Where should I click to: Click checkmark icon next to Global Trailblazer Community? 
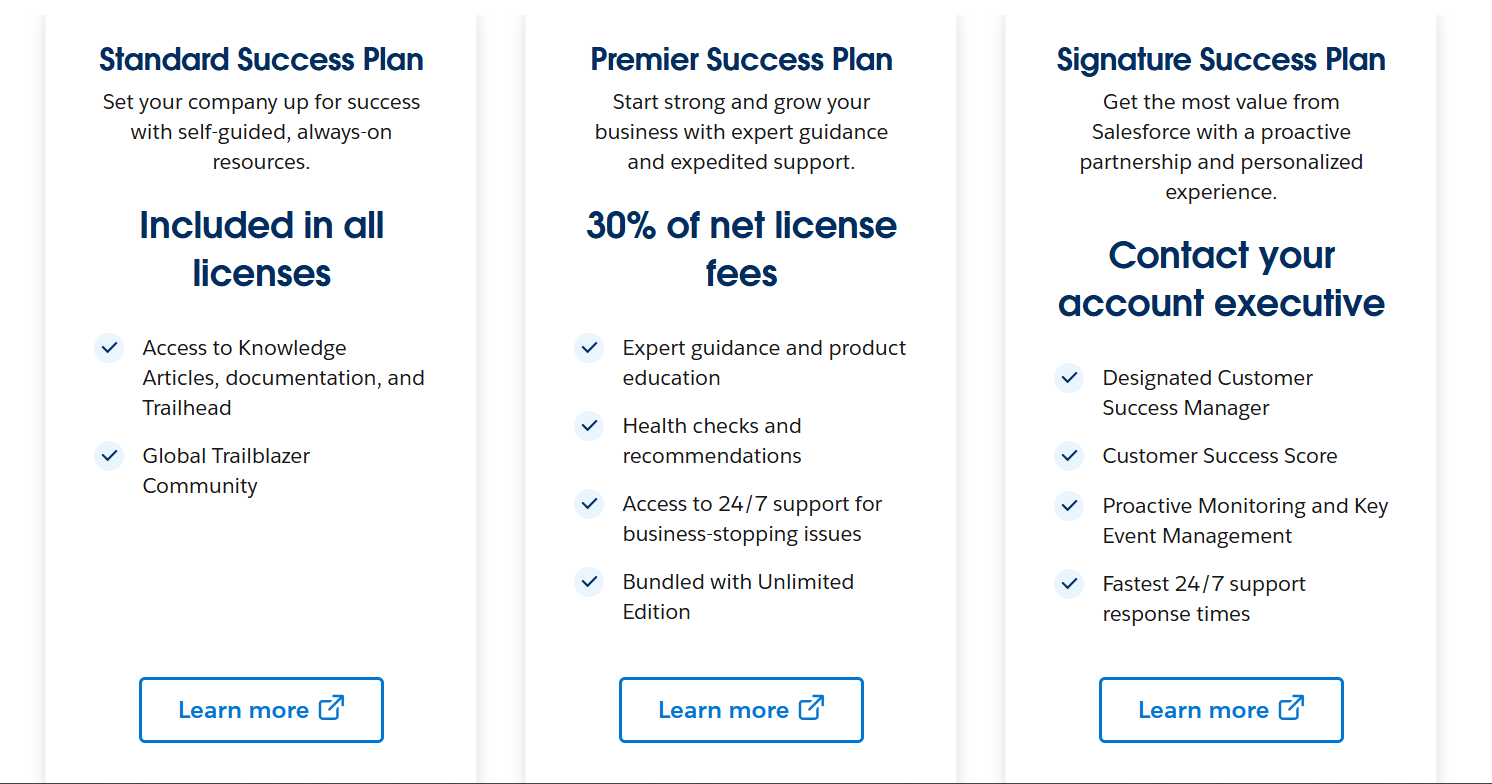109,456
